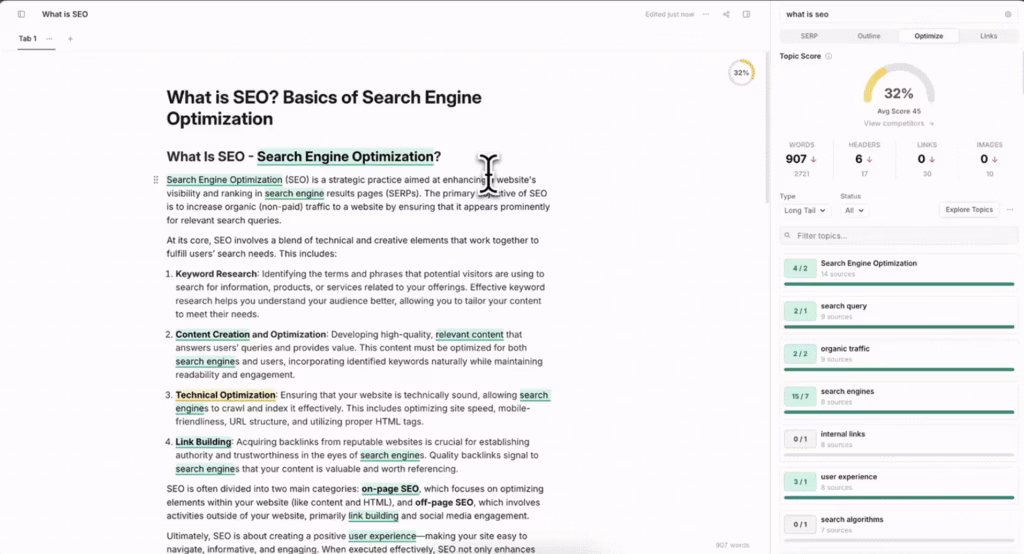Screen dimensions: 1024x554
Task: Click the paragraph drag handle icon
Action: 155,180
